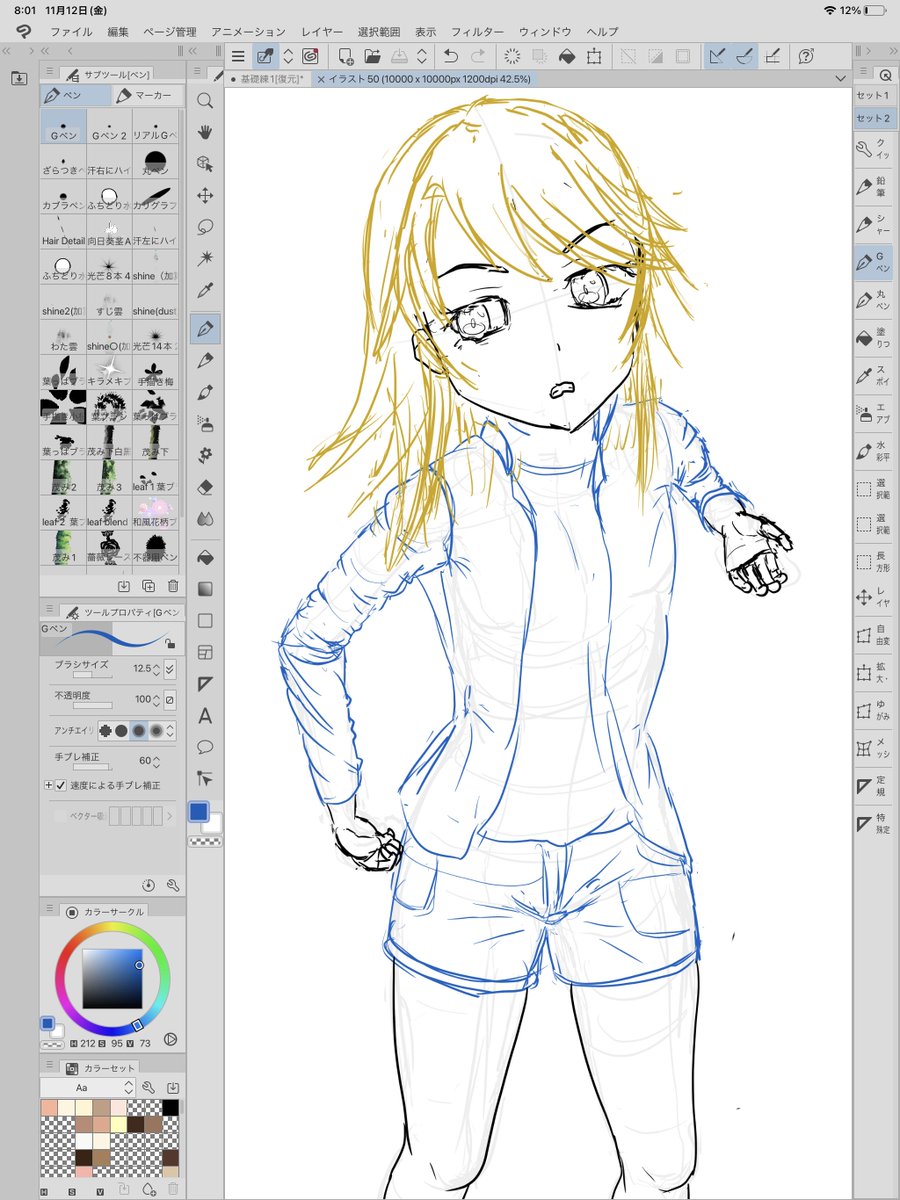Select the Fill bucket tool
Image resolution: width=900 pixels, height=1200 pixels.
205,556
